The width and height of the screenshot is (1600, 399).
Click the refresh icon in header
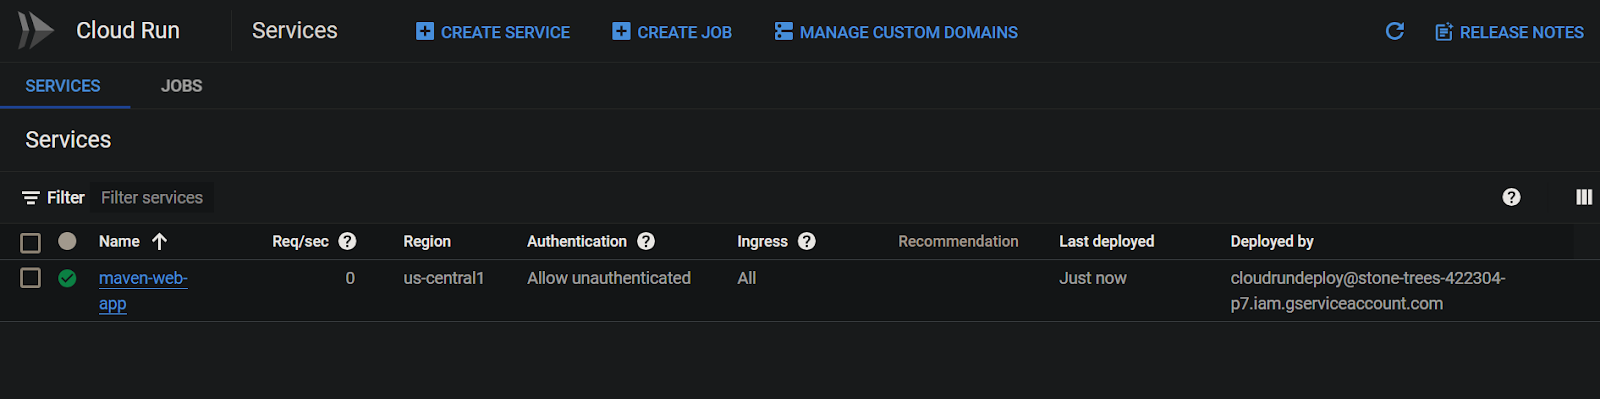(x=1394, y=31)
